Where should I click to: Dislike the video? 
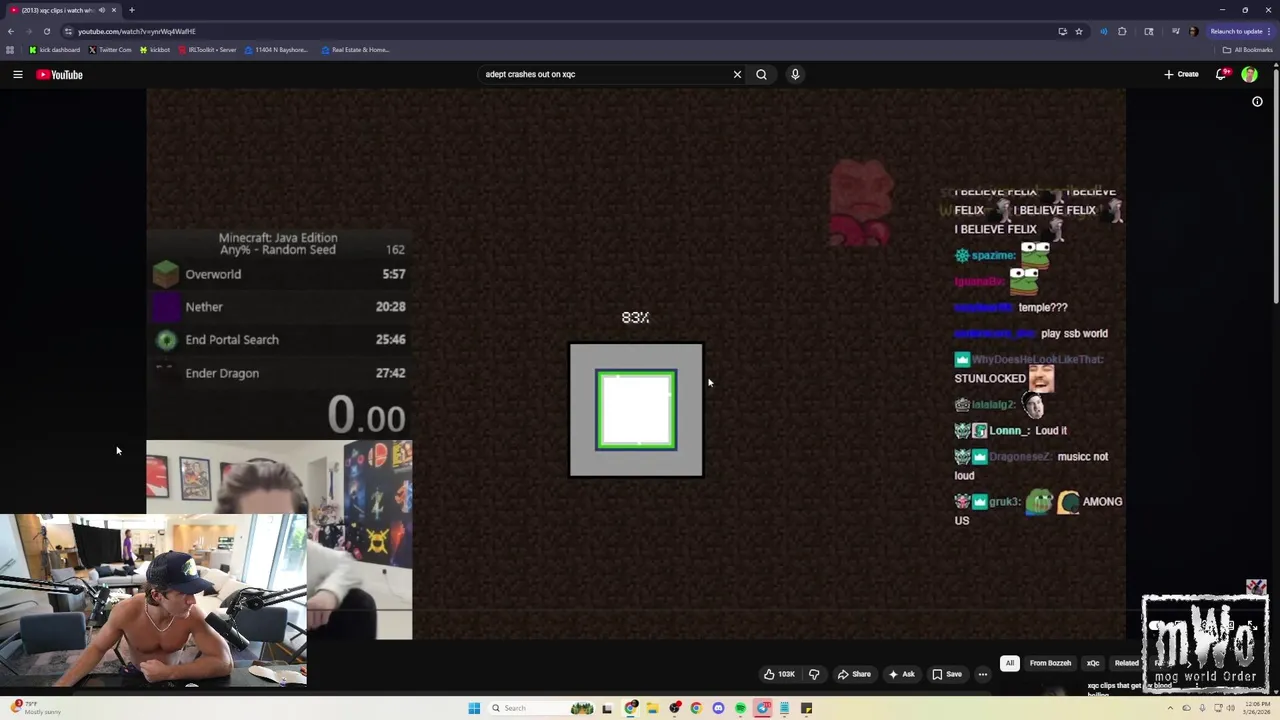(x=814, y=674)
